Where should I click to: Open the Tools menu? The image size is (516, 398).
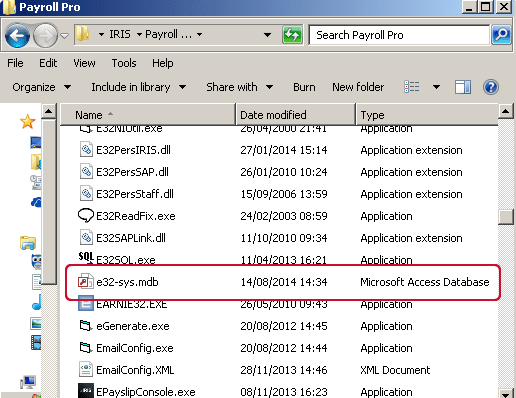click(x=124, y=63)
